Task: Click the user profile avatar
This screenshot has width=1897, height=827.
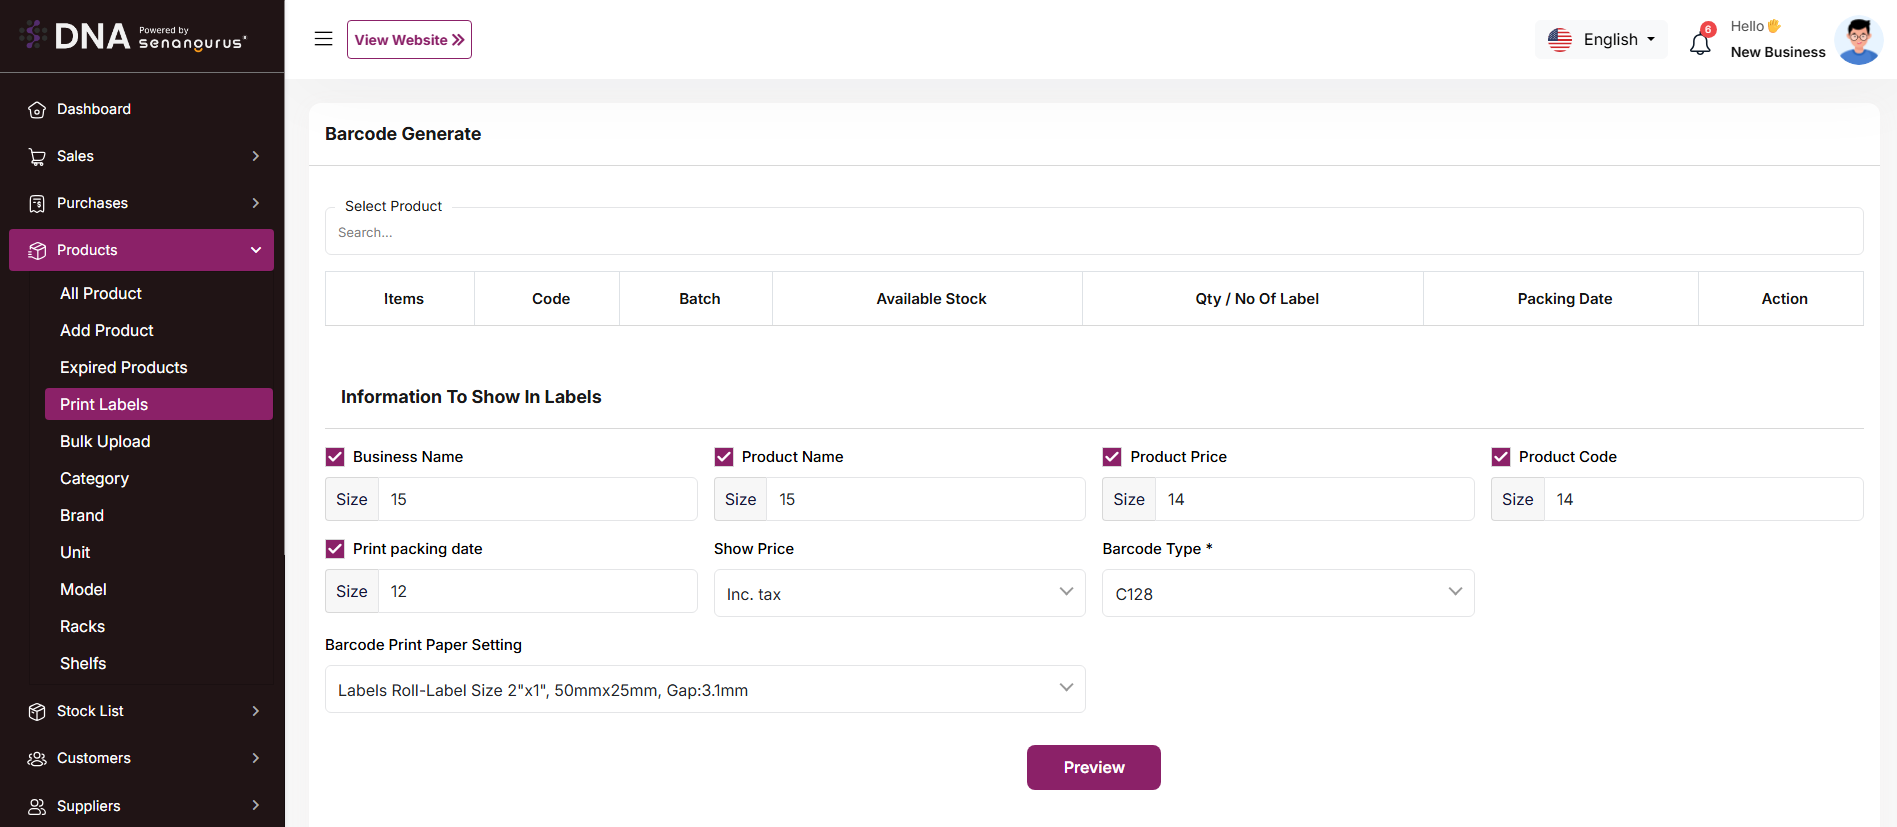Action: 1858,41
